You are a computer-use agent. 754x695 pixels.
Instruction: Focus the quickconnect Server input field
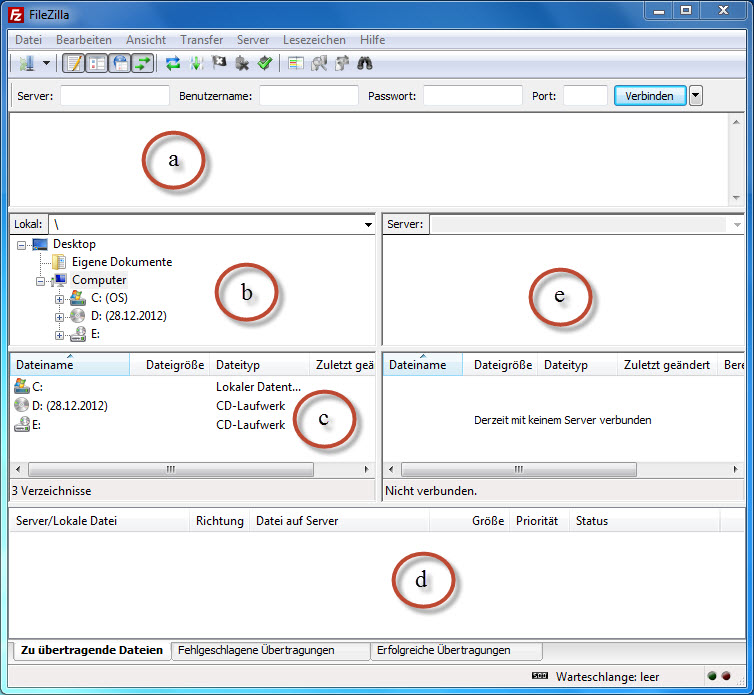point(115,96)
